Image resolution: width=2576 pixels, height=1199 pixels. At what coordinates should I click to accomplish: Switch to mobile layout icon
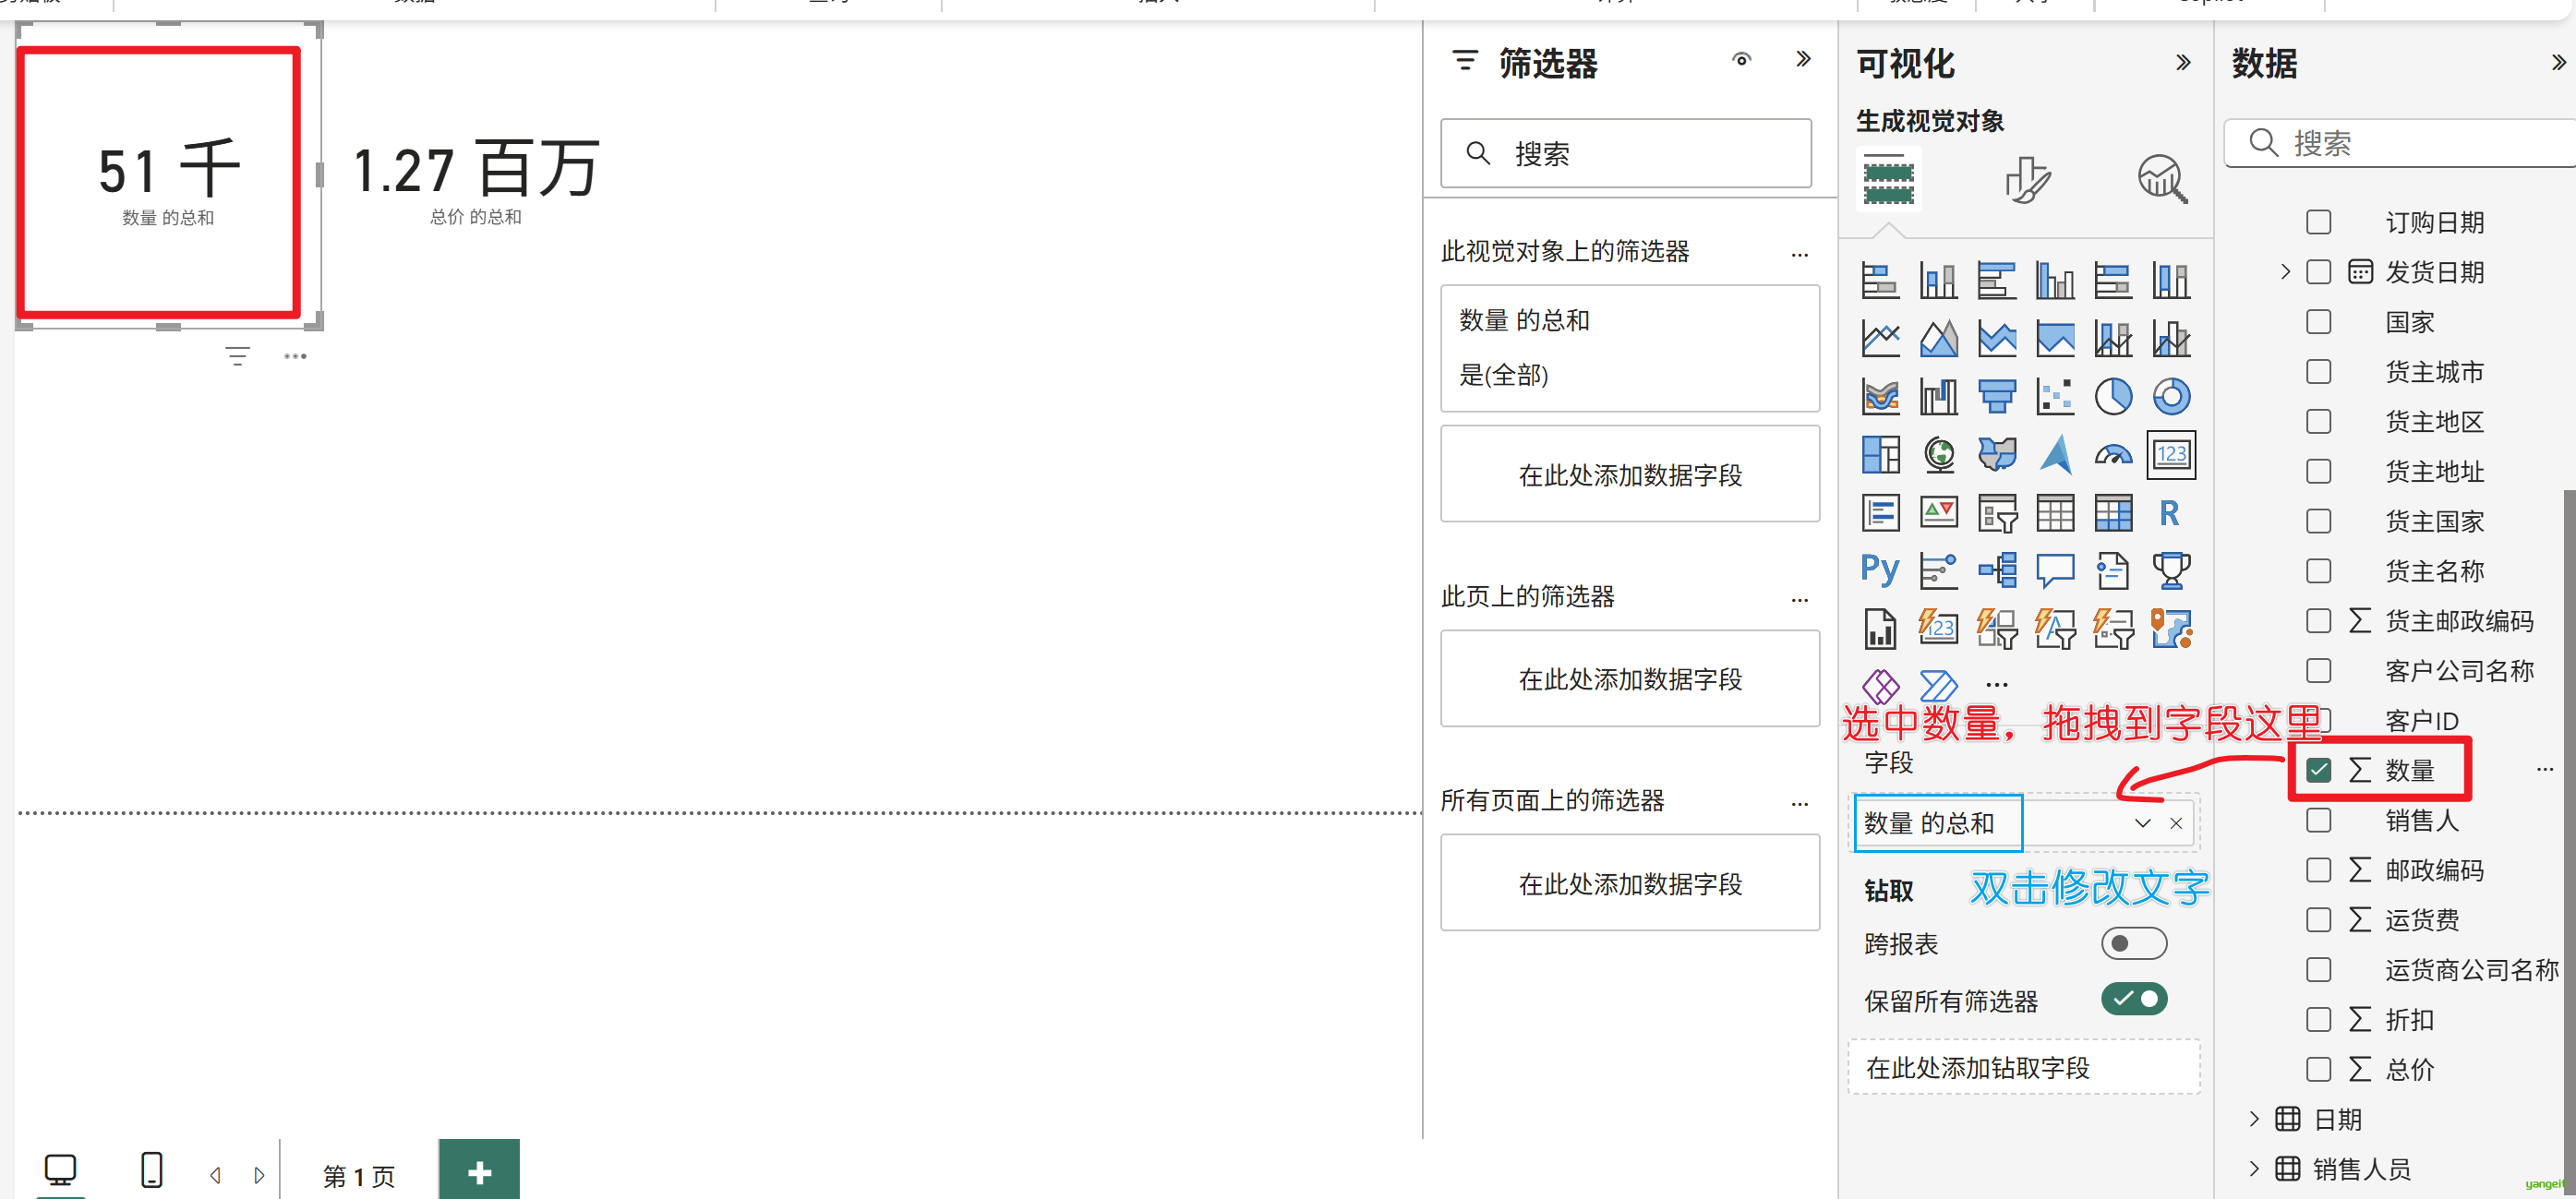point(151,1169)
